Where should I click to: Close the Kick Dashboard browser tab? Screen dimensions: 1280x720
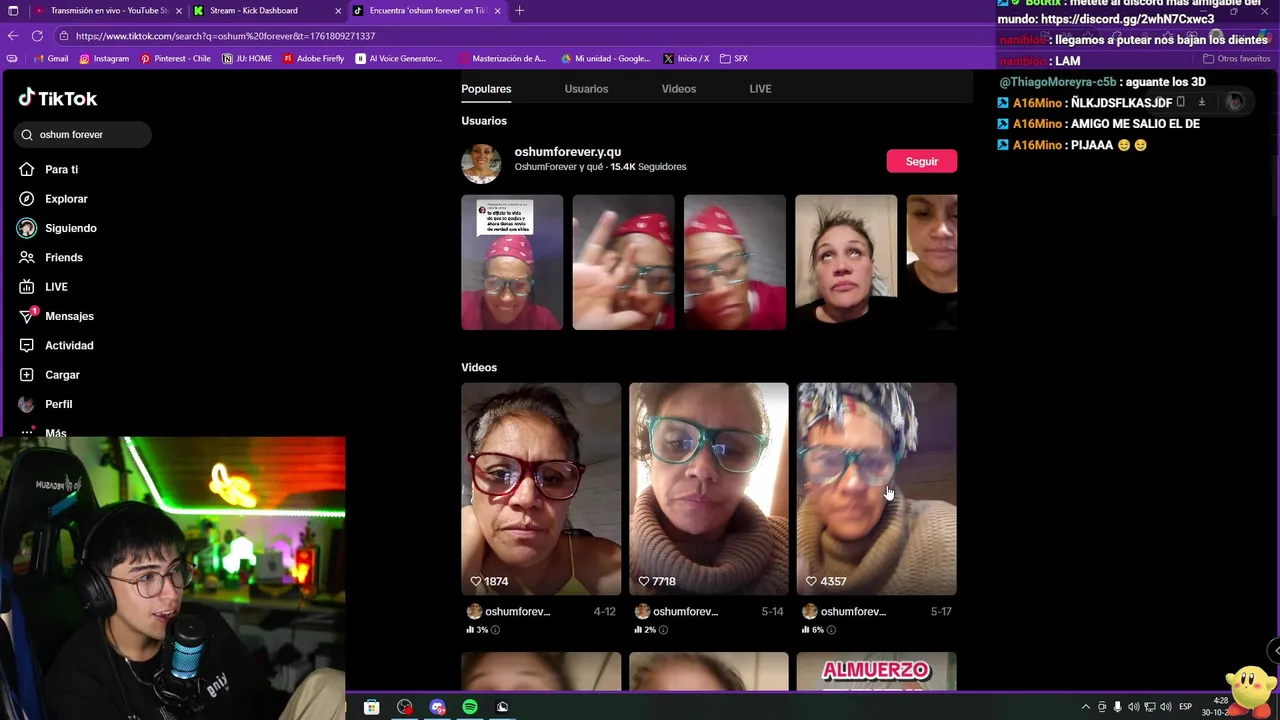(x=338, y=11)
